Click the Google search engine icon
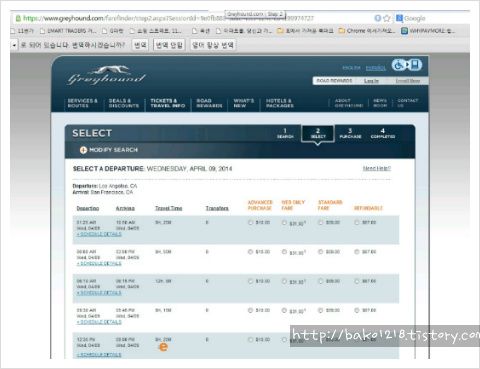The width and height of the screenshot is (480, 369). [399, 18]
